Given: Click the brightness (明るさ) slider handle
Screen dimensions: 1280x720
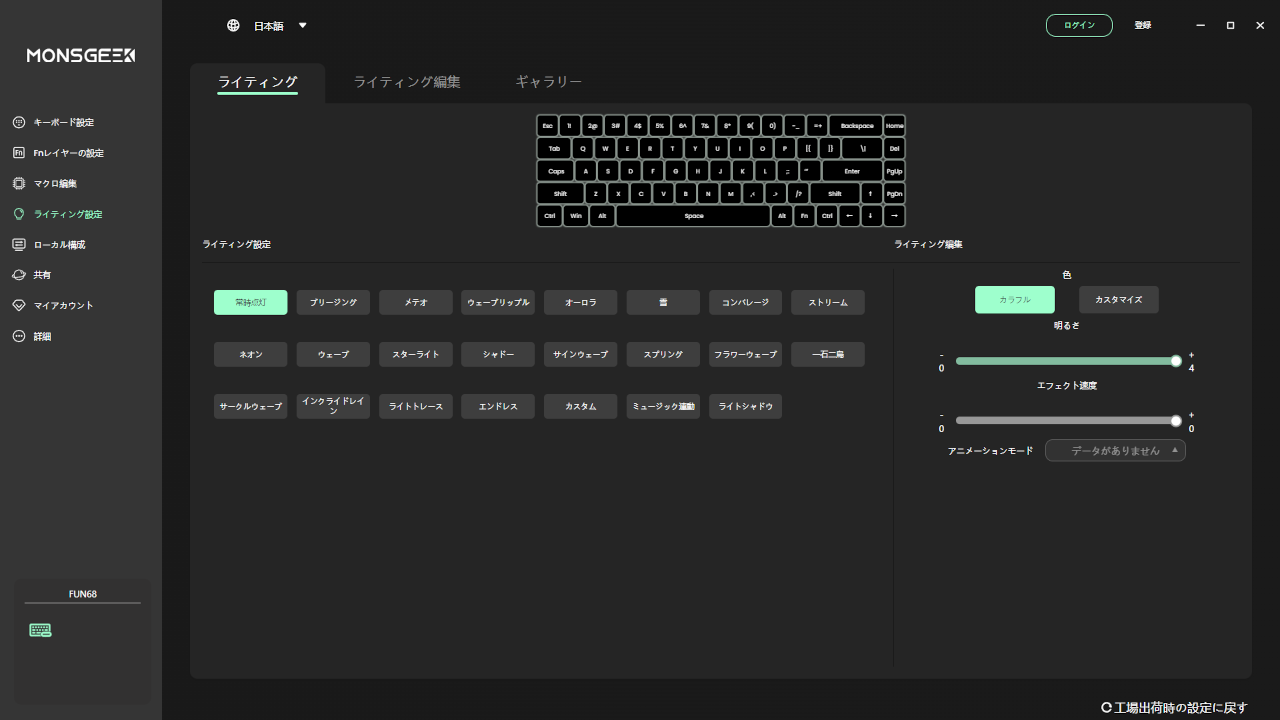Looking at the screenshot, I should pyautogui.click(x=1176, y=361).
